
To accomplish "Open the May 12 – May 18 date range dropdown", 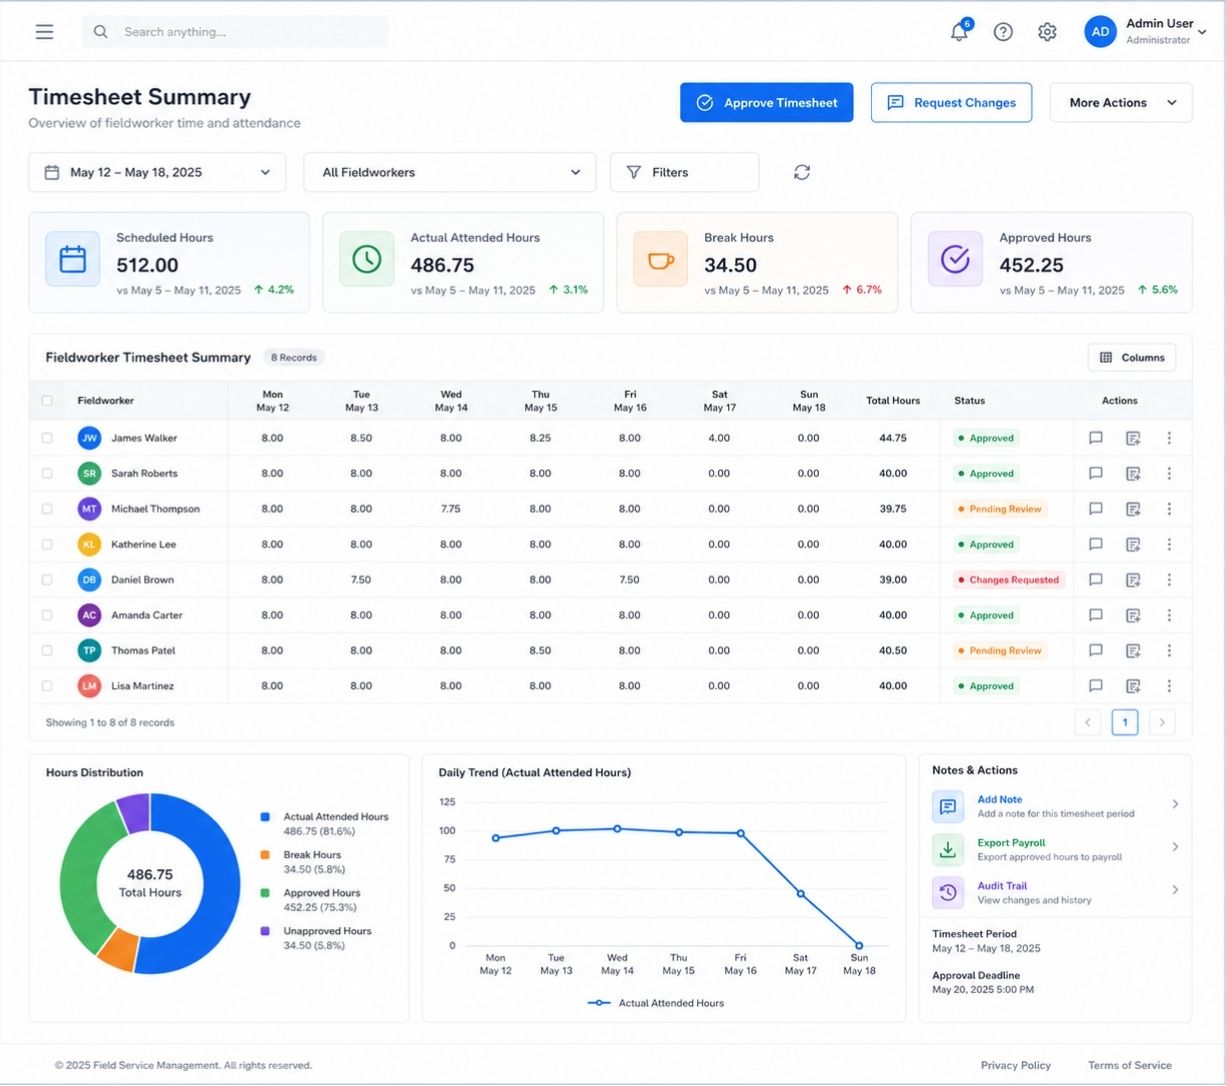I will pos(157,172).
